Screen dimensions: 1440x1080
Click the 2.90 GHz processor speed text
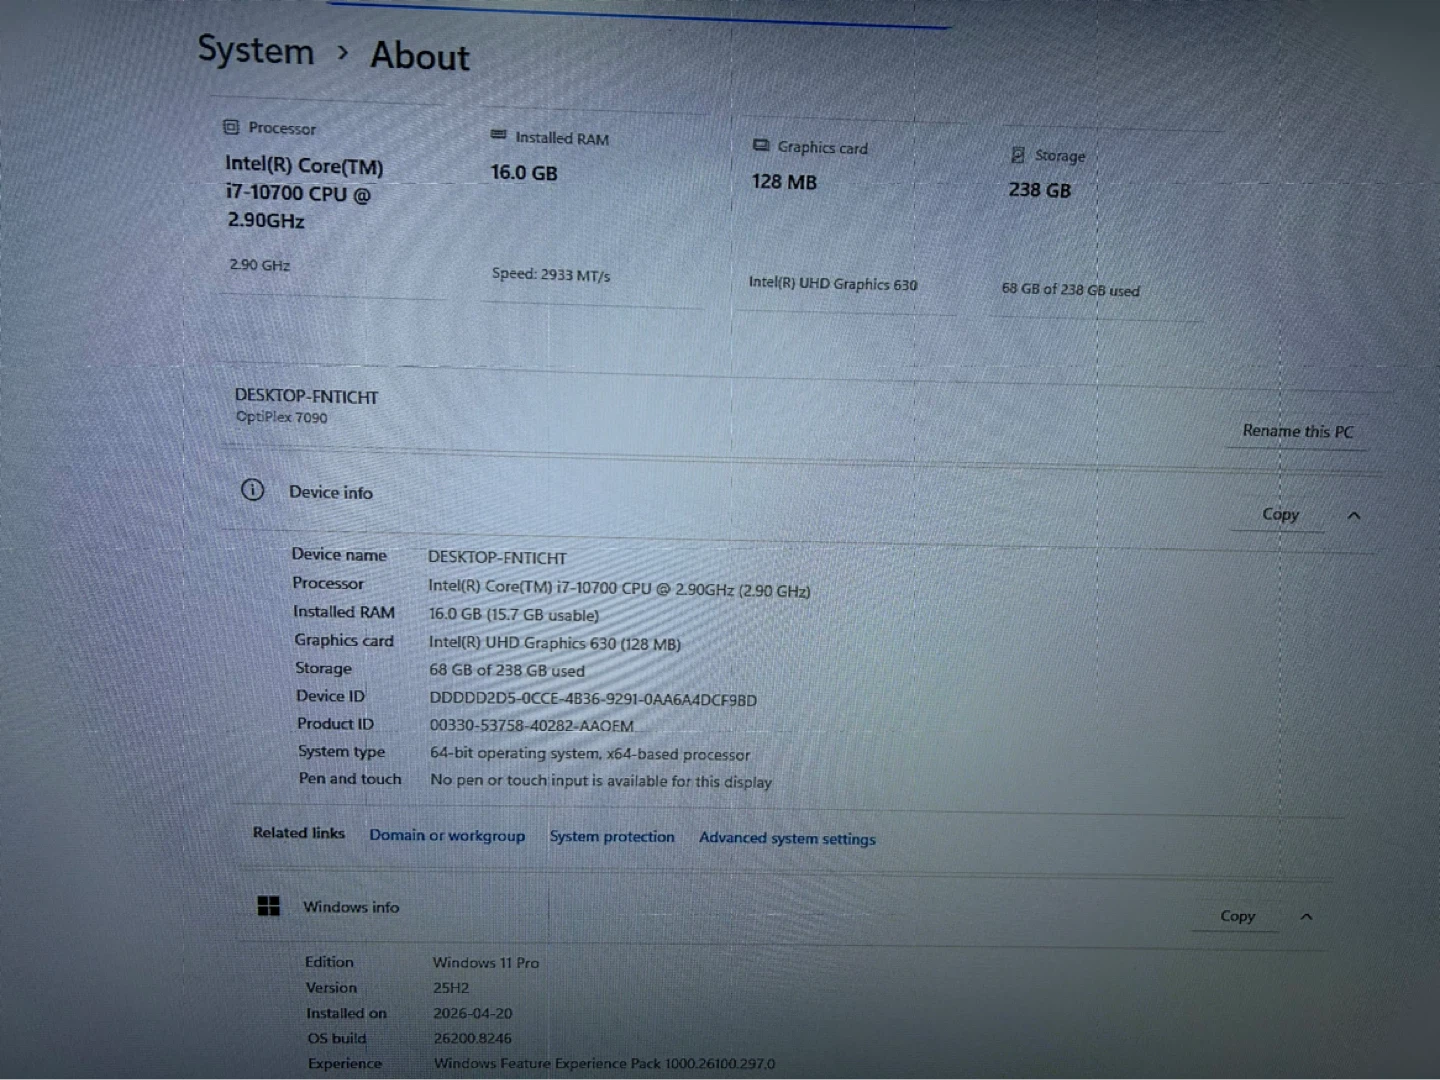click(x=259, y=265)
